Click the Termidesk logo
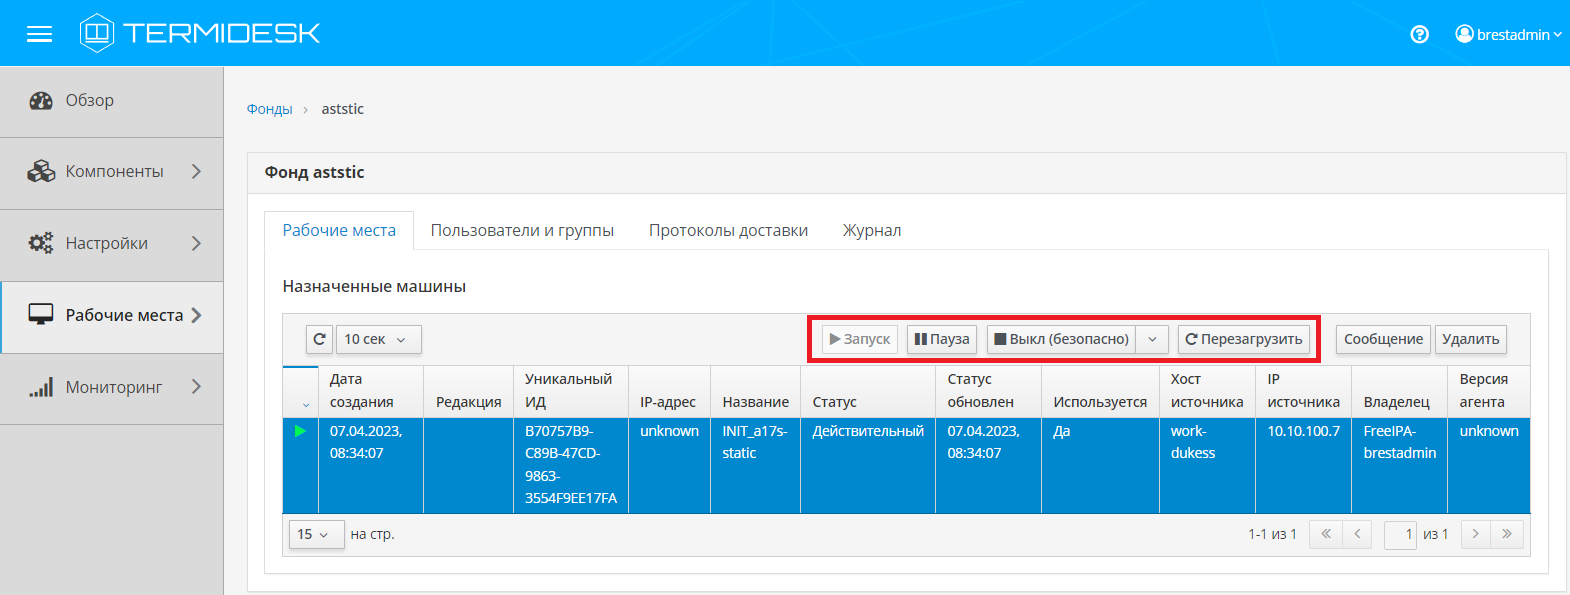This screenshot has height=595, width=1570. 200,33
